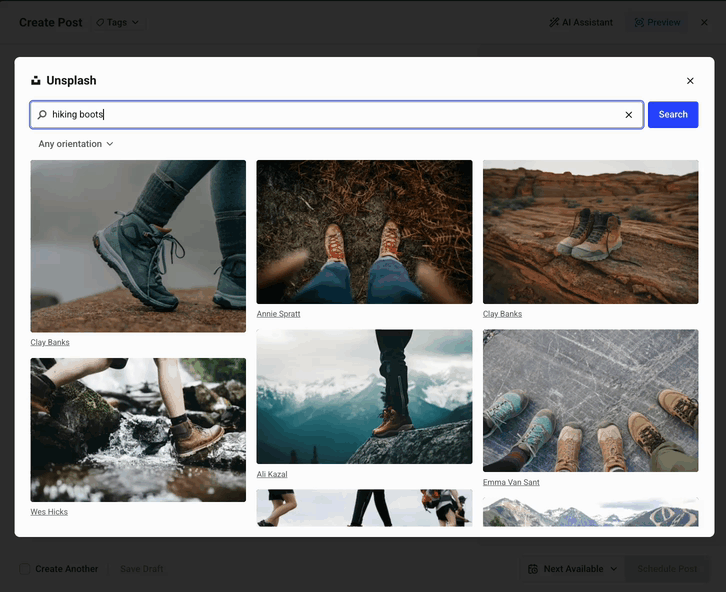
Task: Select Emma Van Sant's group shoes photo
Action: pyautogui.click(x=590, y=400)
